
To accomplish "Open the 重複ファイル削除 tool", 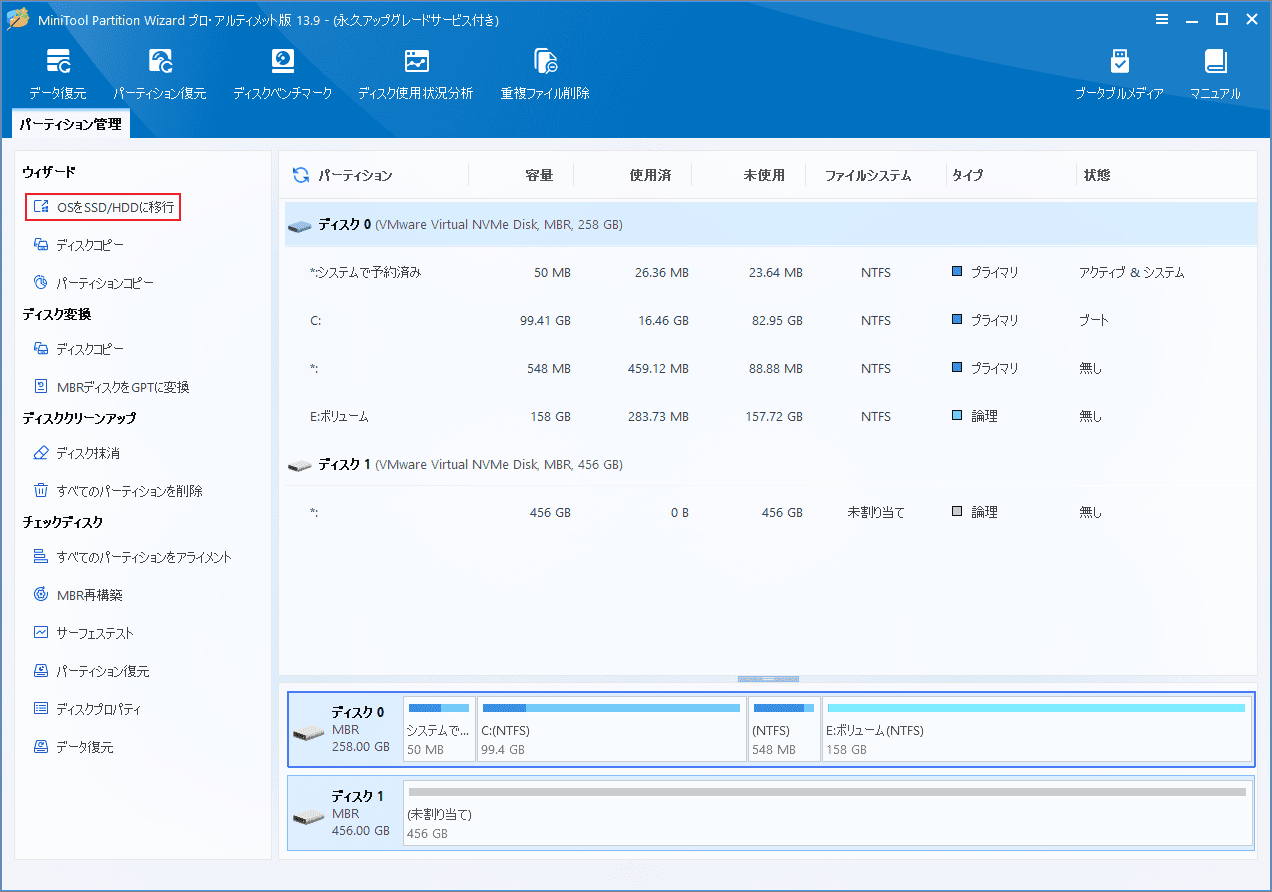I will pyautogui.click(x=545, y=74).
